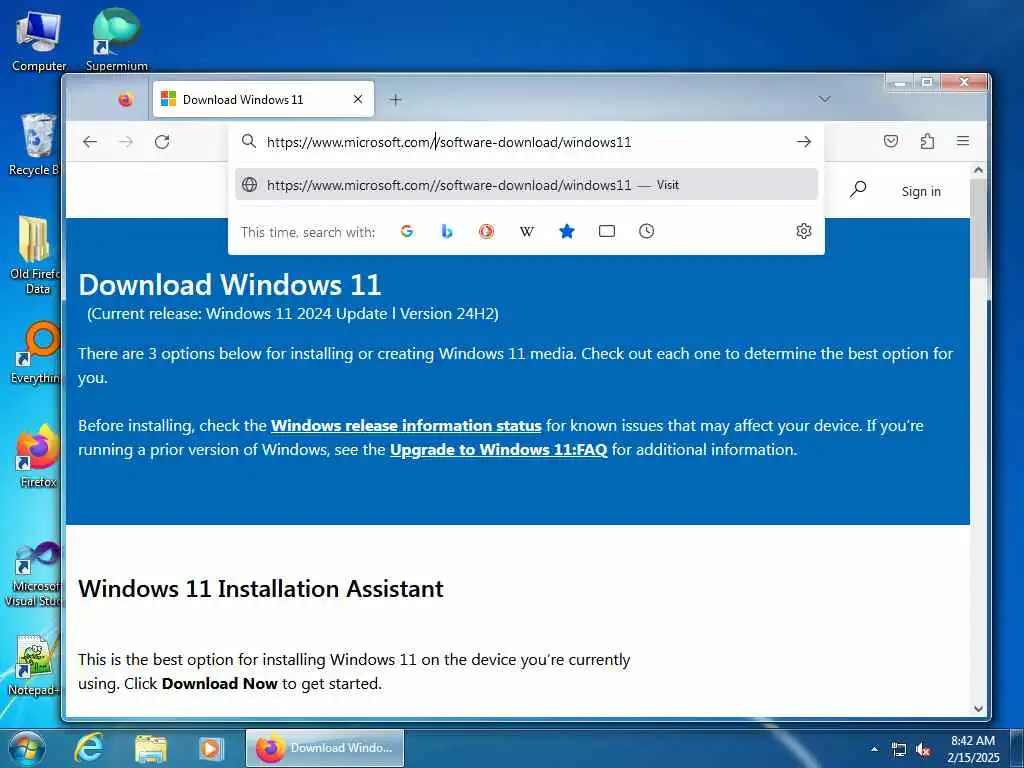This screenshot has width=1024, height=768.
Task: Show hidden tray icons arrow
Action: [874, 749]
